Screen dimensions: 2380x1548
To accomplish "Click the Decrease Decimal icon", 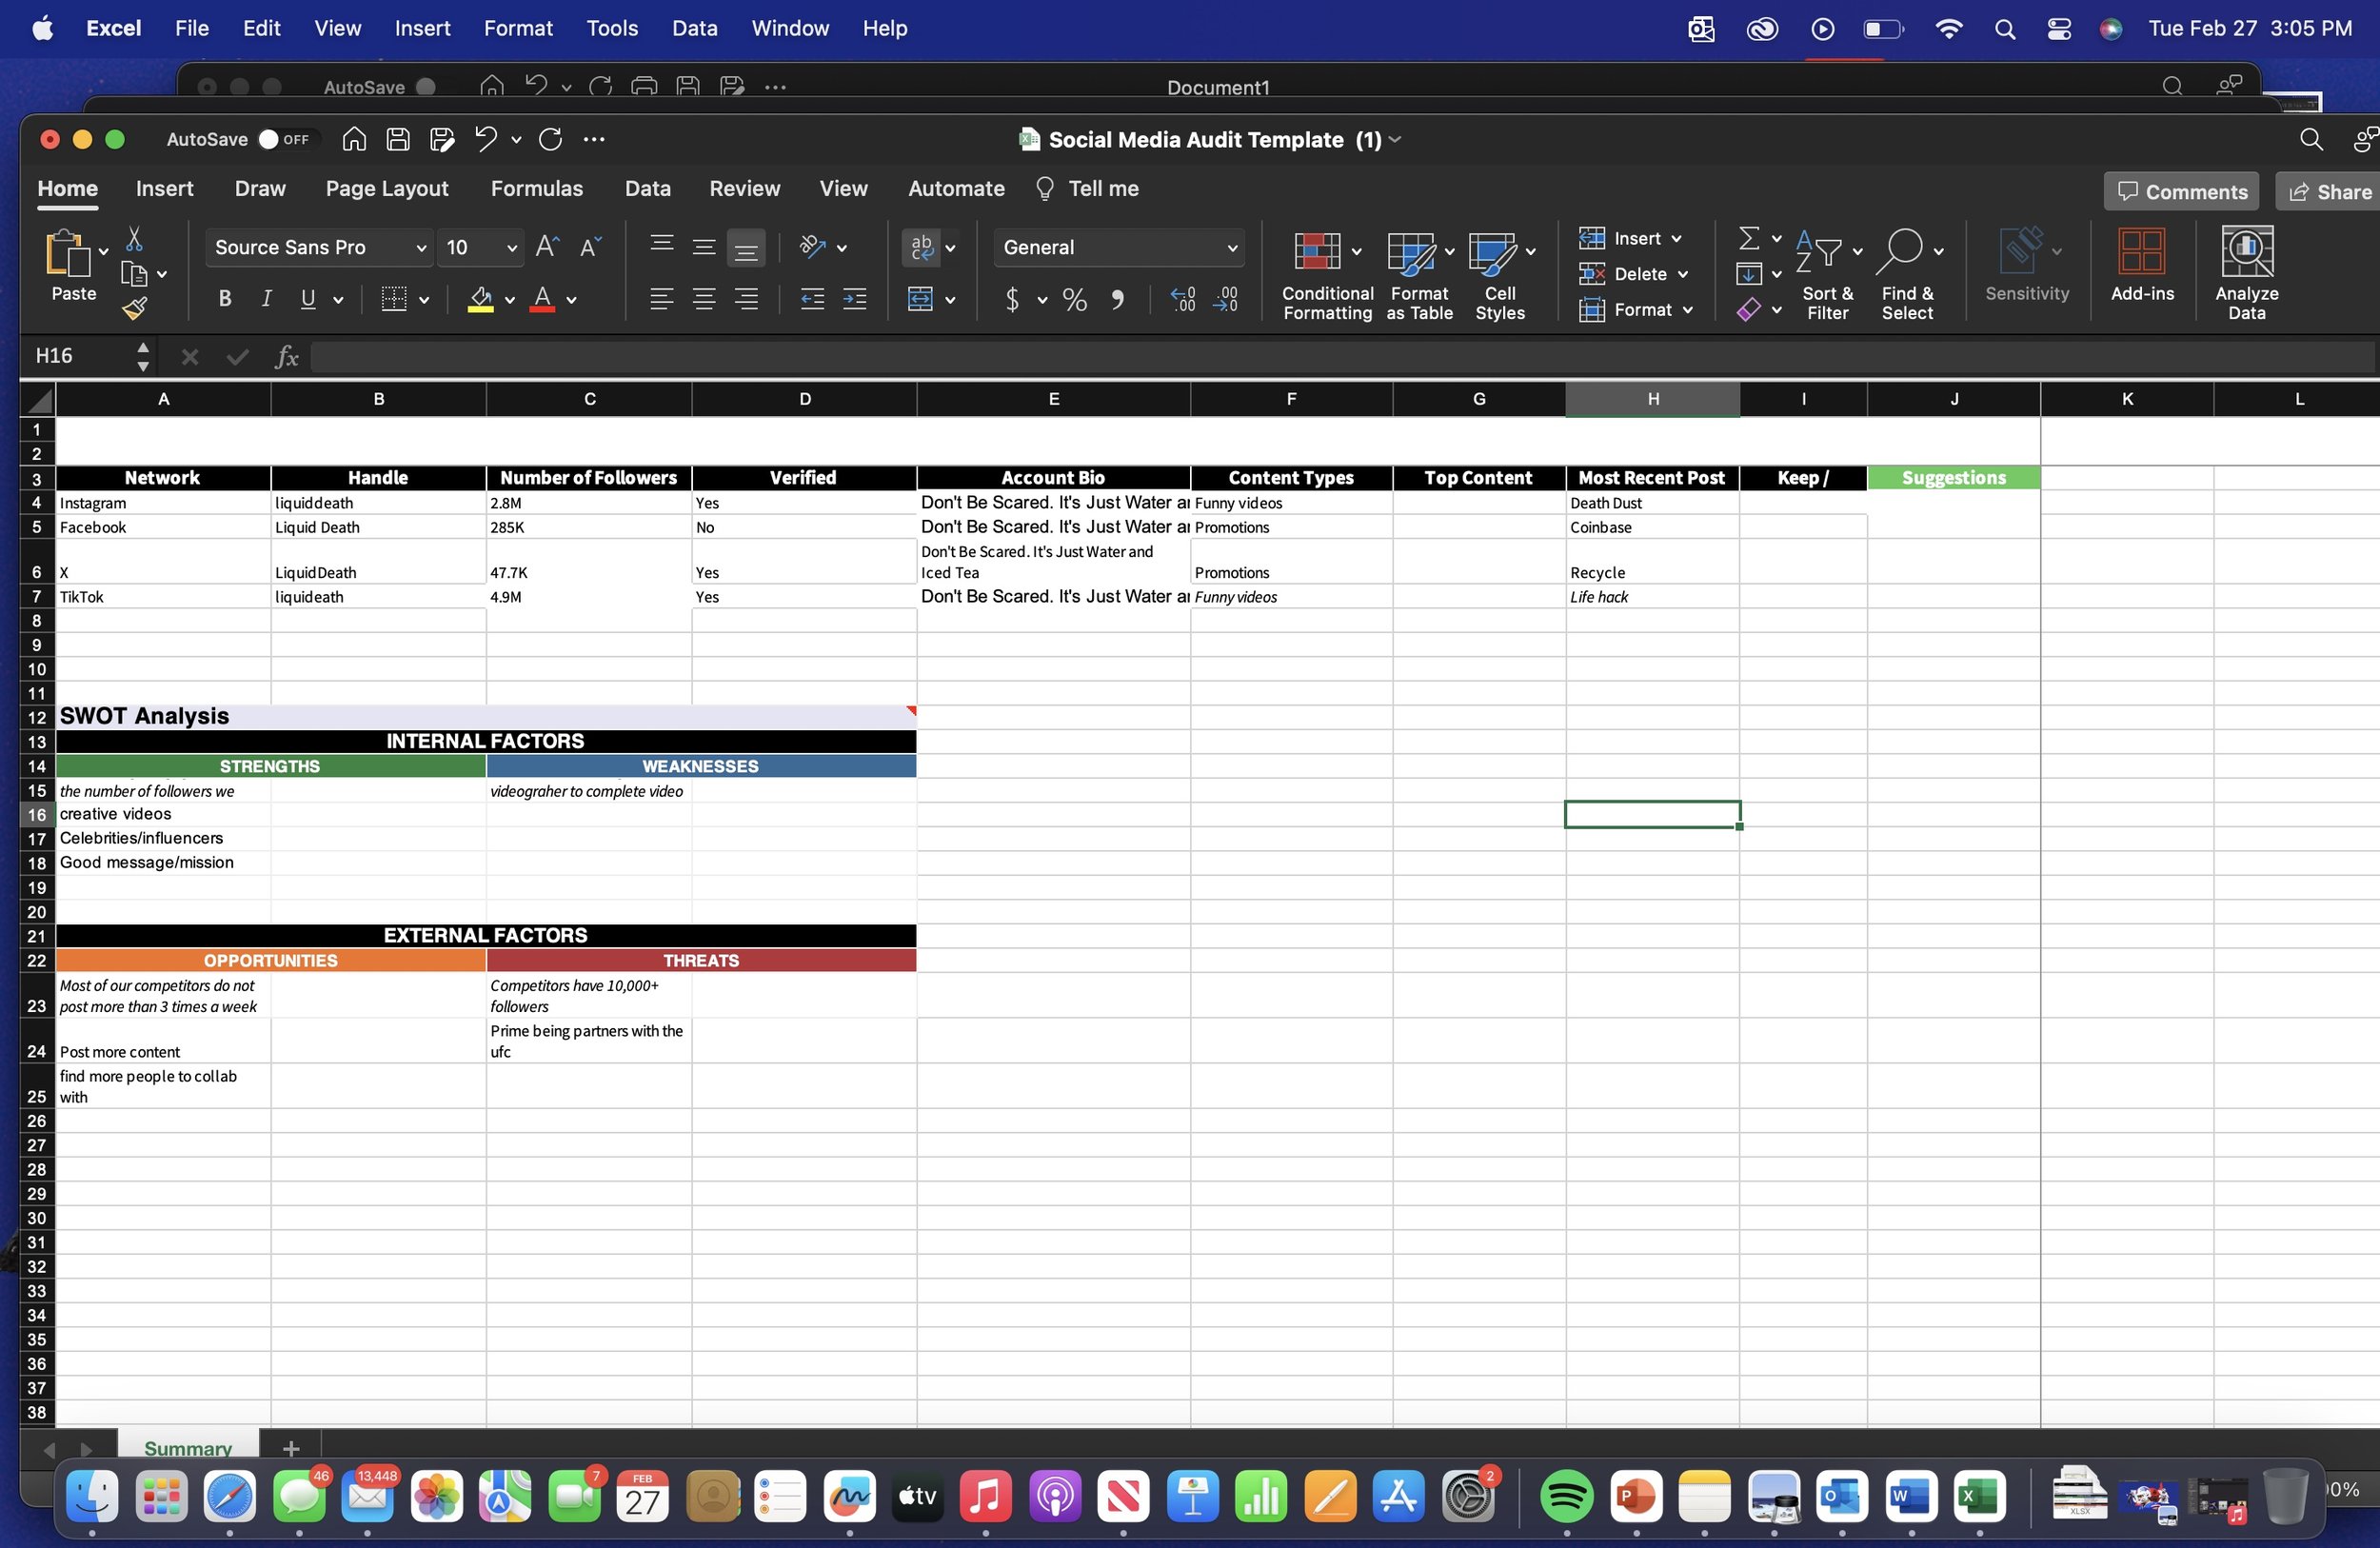I will pos(1225,299).
